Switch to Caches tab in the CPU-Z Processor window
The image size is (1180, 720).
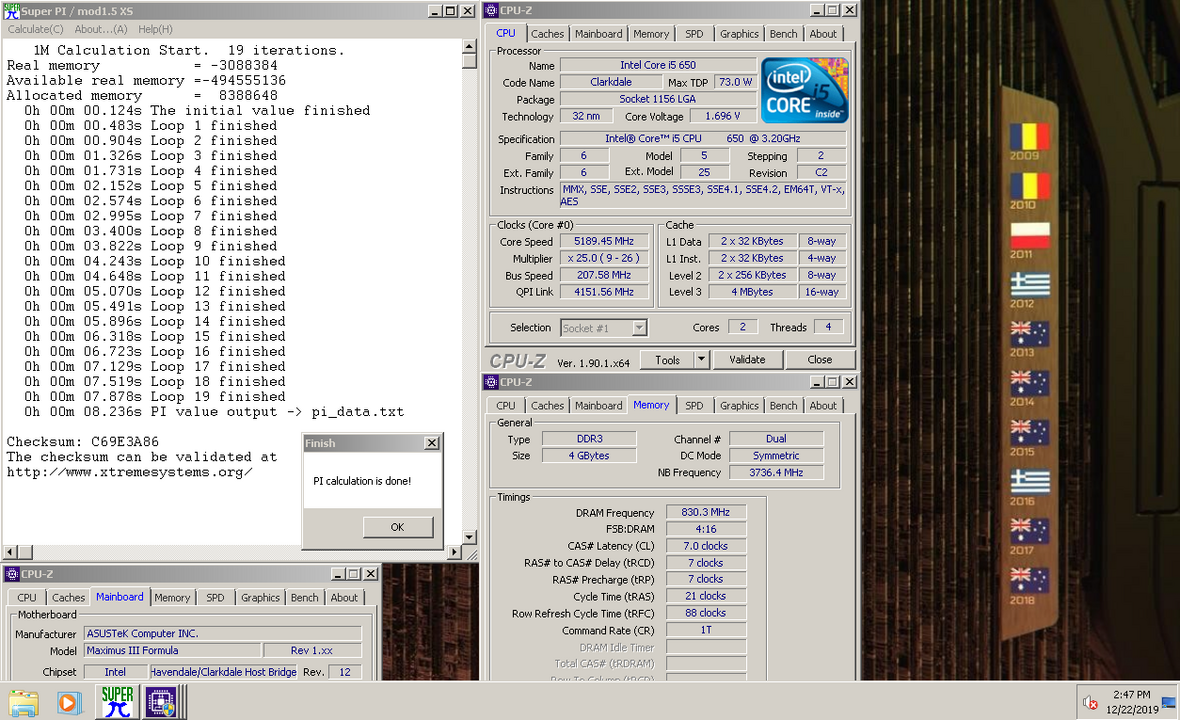(547, 34)
